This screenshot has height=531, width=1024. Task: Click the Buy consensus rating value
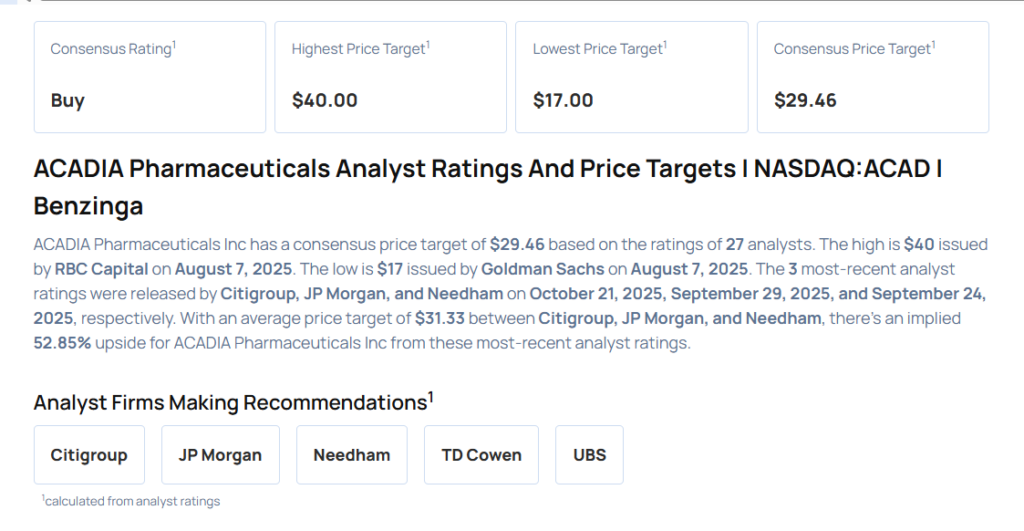click(68, 100)
